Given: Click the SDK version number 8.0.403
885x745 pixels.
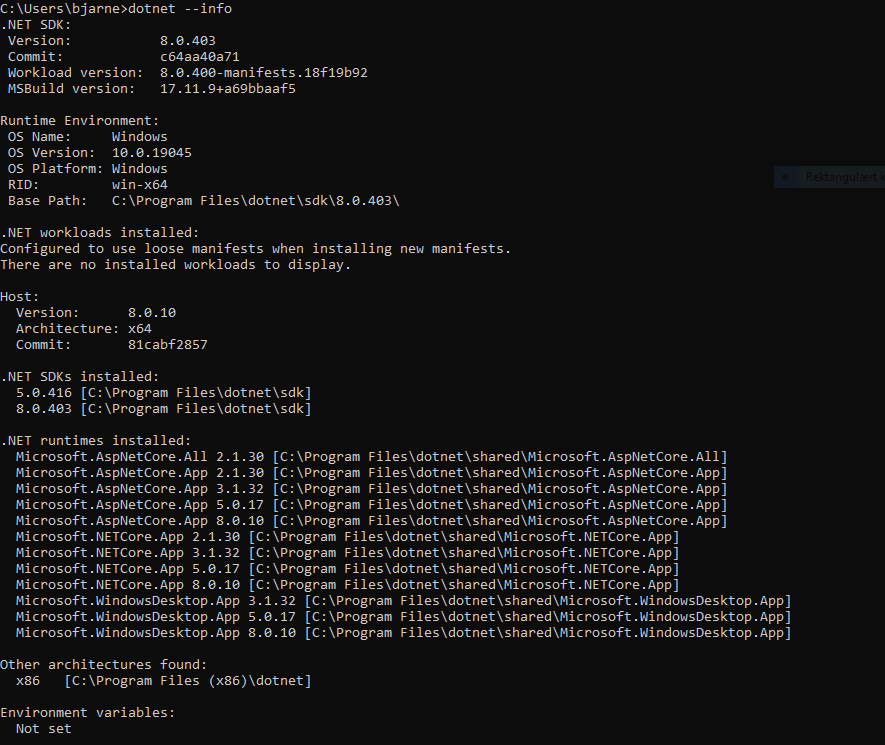Looking at the screenshot, I should click(x=188, y=41).
